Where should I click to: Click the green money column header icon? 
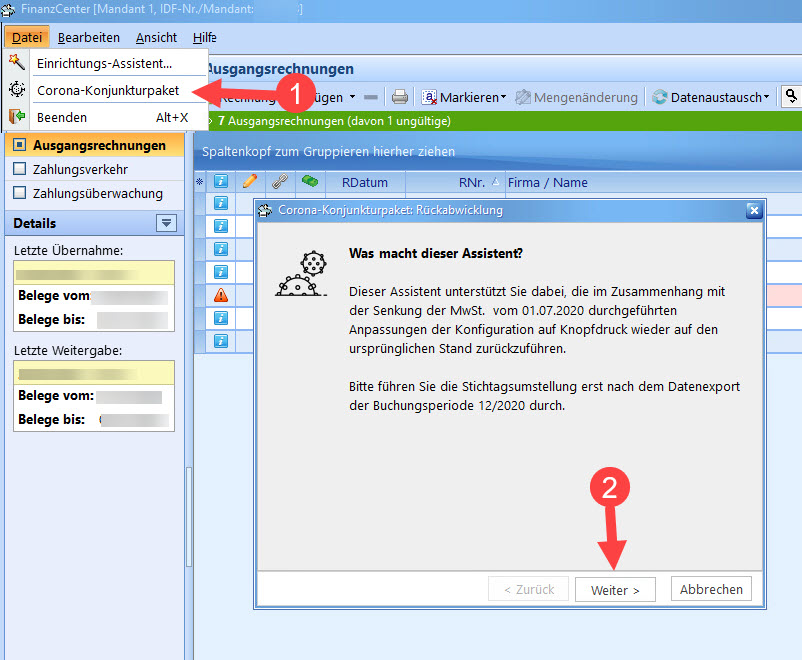point(311,182)
